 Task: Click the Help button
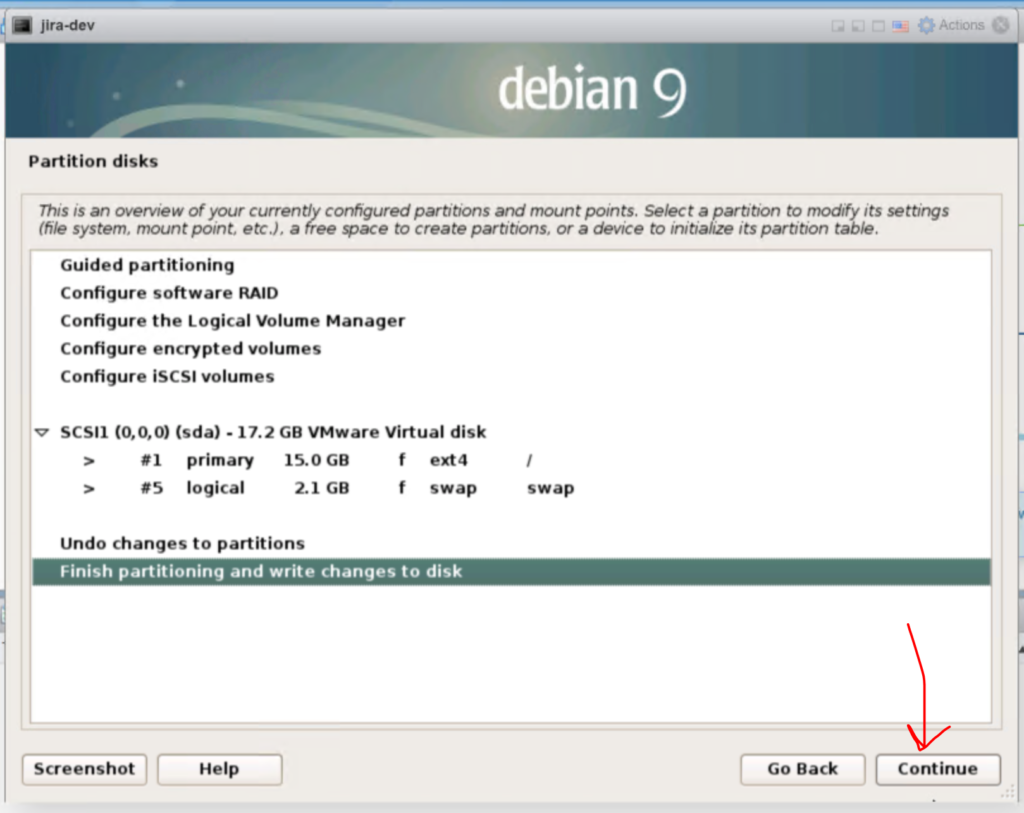[219, 769]
